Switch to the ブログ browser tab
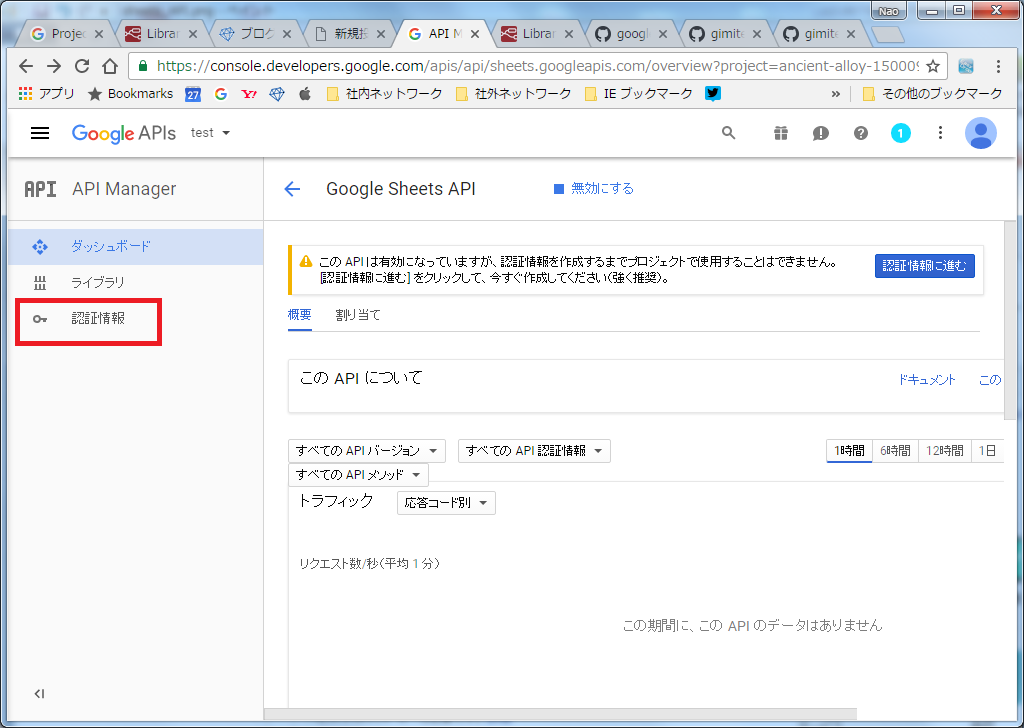This screenshot has height=728, width=1024. [x=255, y=34]
